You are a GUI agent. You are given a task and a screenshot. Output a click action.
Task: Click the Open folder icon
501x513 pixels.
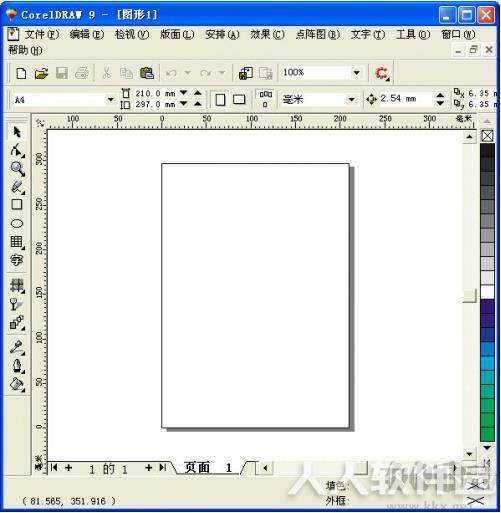point(41,73)
